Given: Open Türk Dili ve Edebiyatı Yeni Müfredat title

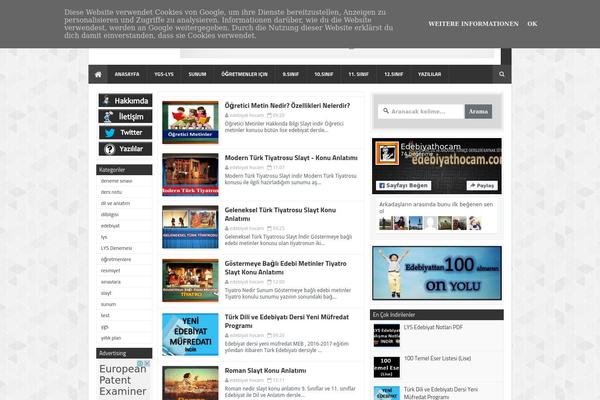Looking at the screenshot, I should (287, 321).
